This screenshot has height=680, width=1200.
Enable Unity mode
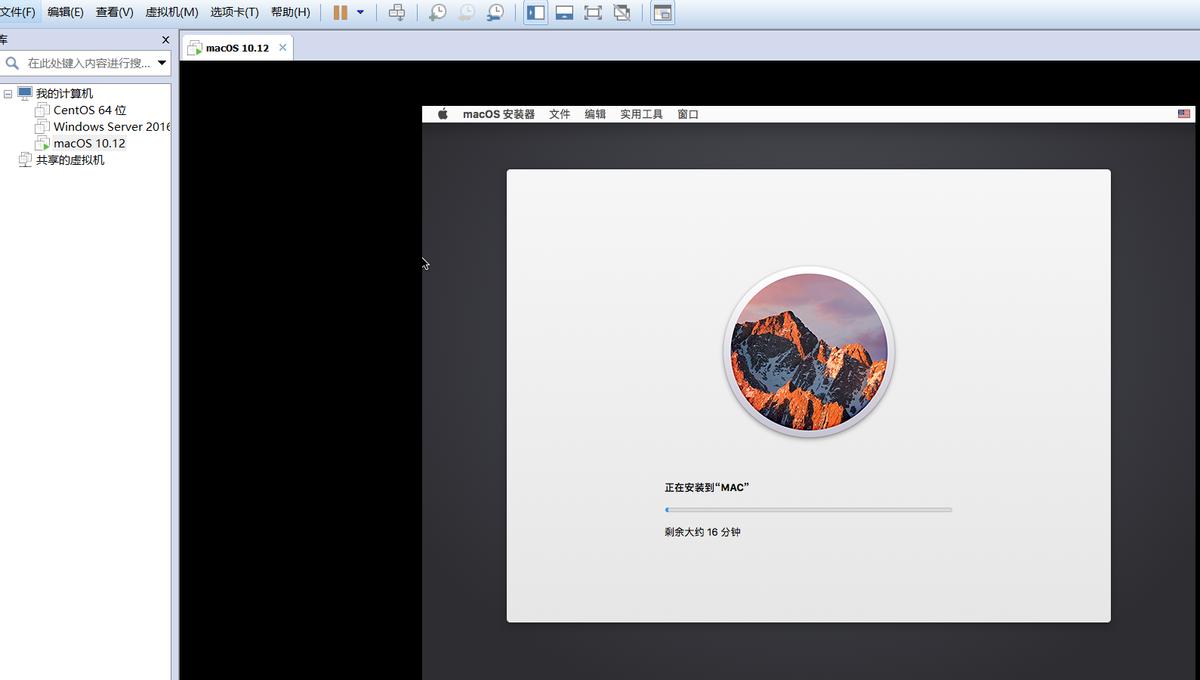pyautogui.click(x=620, y=11)
